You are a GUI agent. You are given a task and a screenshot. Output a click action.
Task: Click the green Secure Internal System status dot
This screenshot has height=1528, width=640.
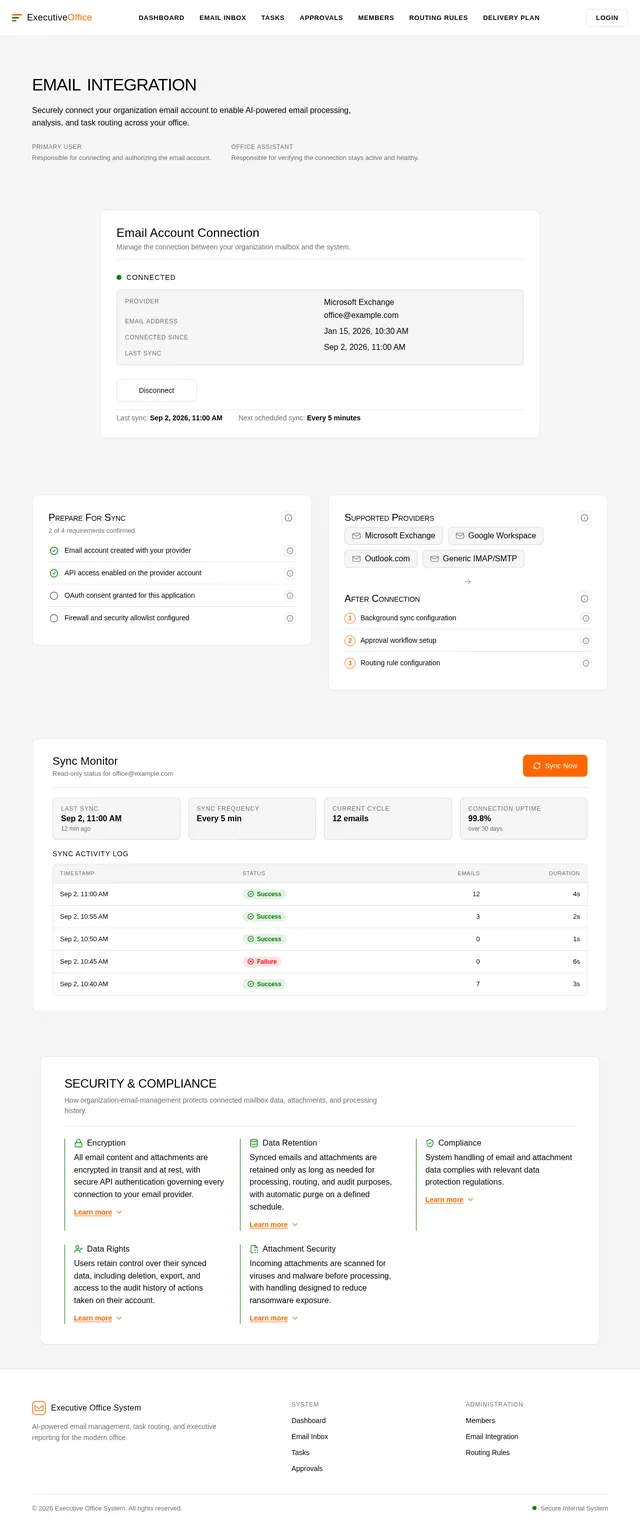pos(534,1508)
